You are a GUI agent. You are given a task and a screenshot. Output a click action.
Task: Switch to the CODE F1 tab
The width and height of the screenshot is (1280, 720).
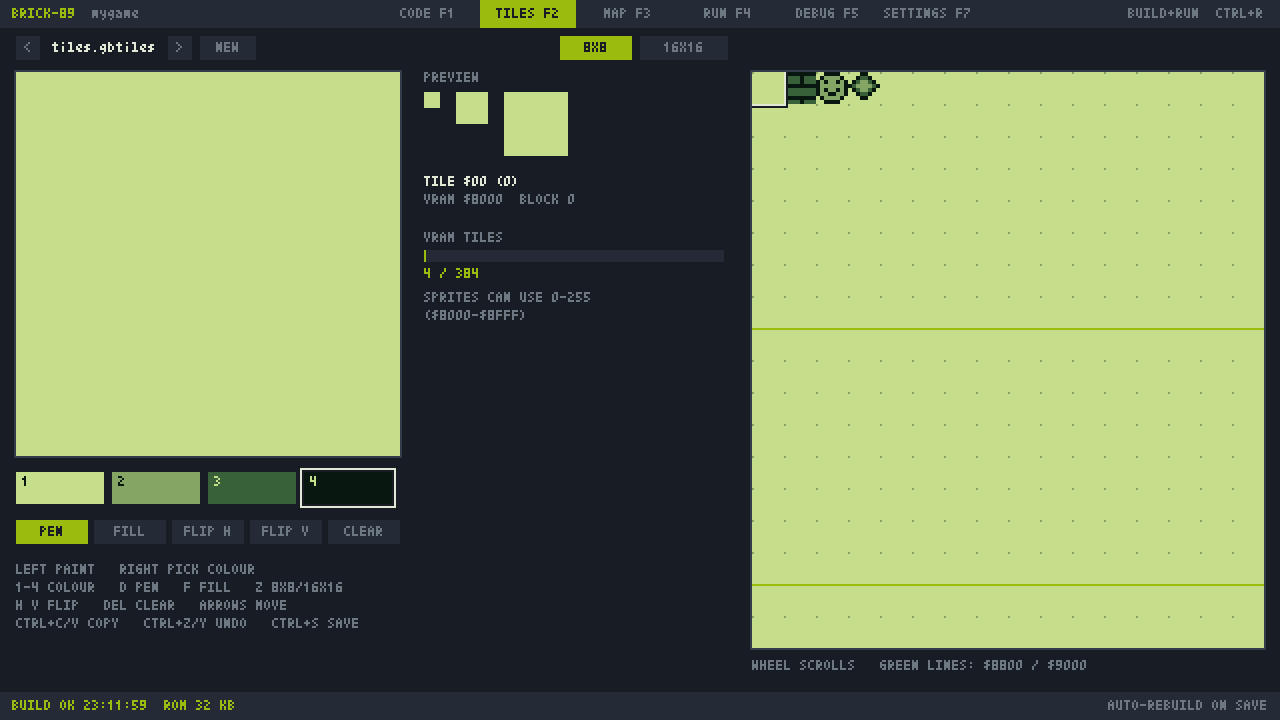pyautogui.click(x=426, y=13)
